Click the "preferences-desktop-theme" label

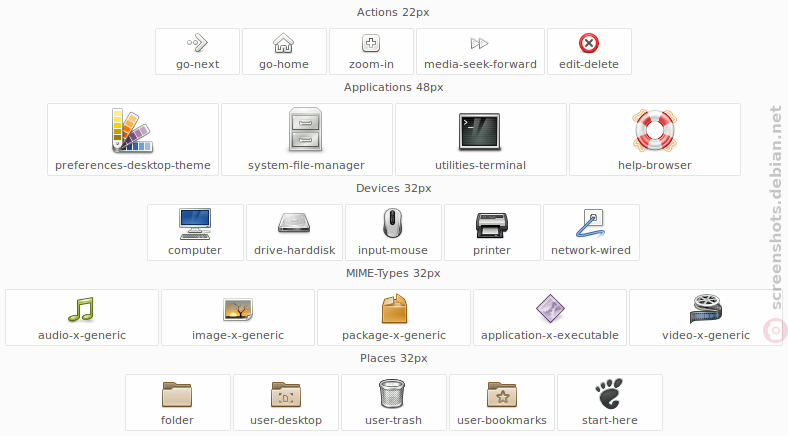[133, 165]
